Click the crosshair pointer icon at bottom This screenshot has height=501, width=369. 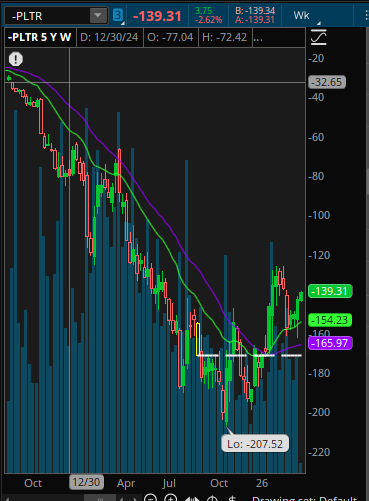(x=212, y=498)
